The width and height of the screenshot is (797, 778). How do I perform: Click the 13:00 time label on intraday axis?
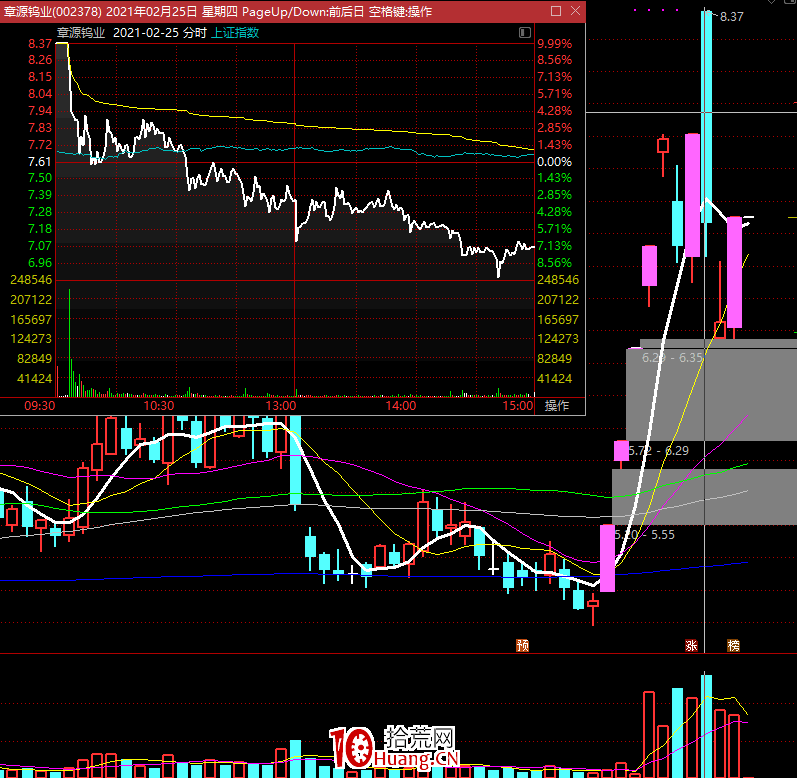[x=281, y=406]
